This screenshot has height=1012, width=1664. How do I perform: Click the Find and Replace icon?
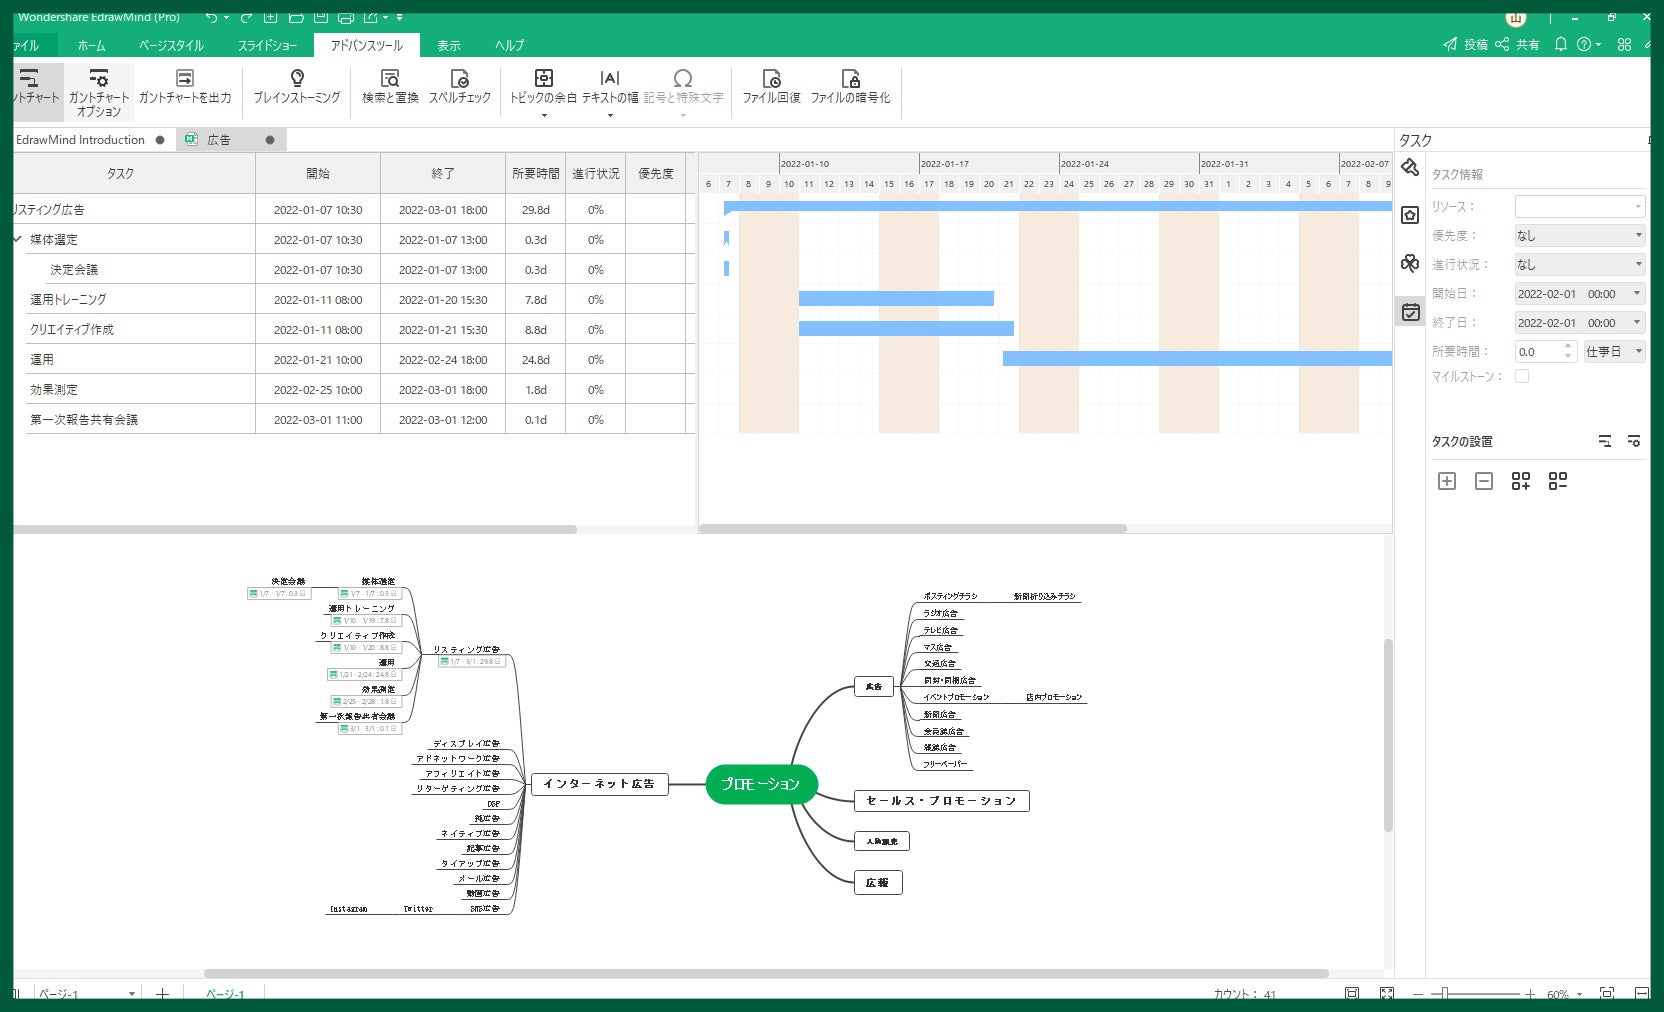click(x=390, y=78)
